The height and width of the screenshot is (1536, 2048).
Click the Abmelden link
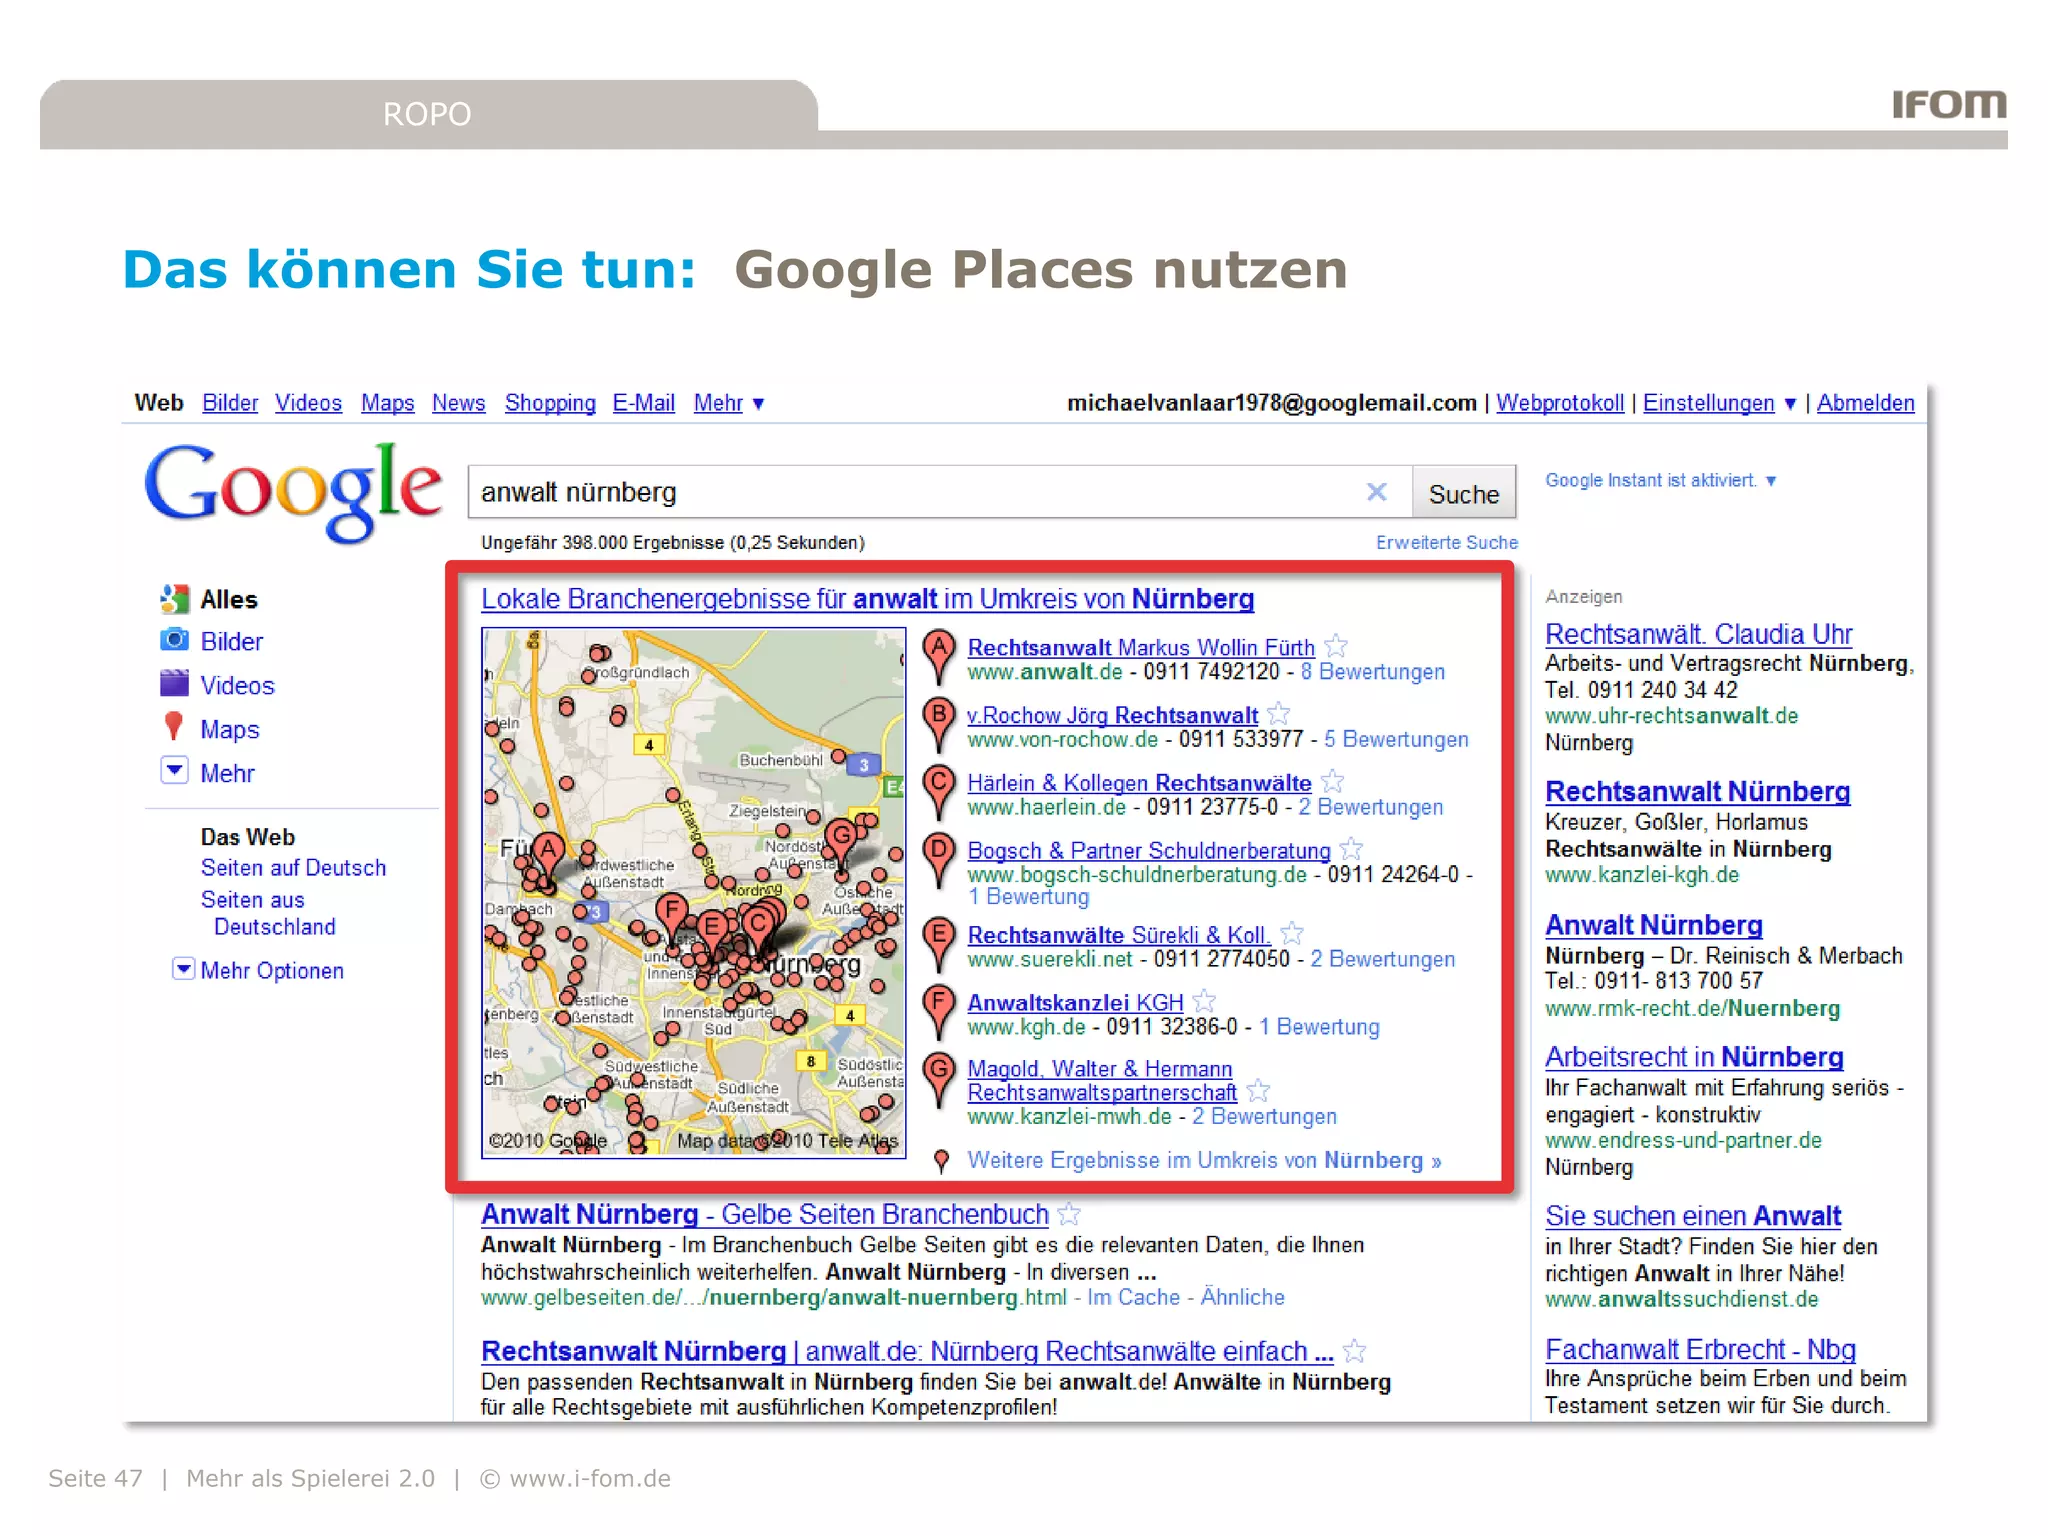1866,403
